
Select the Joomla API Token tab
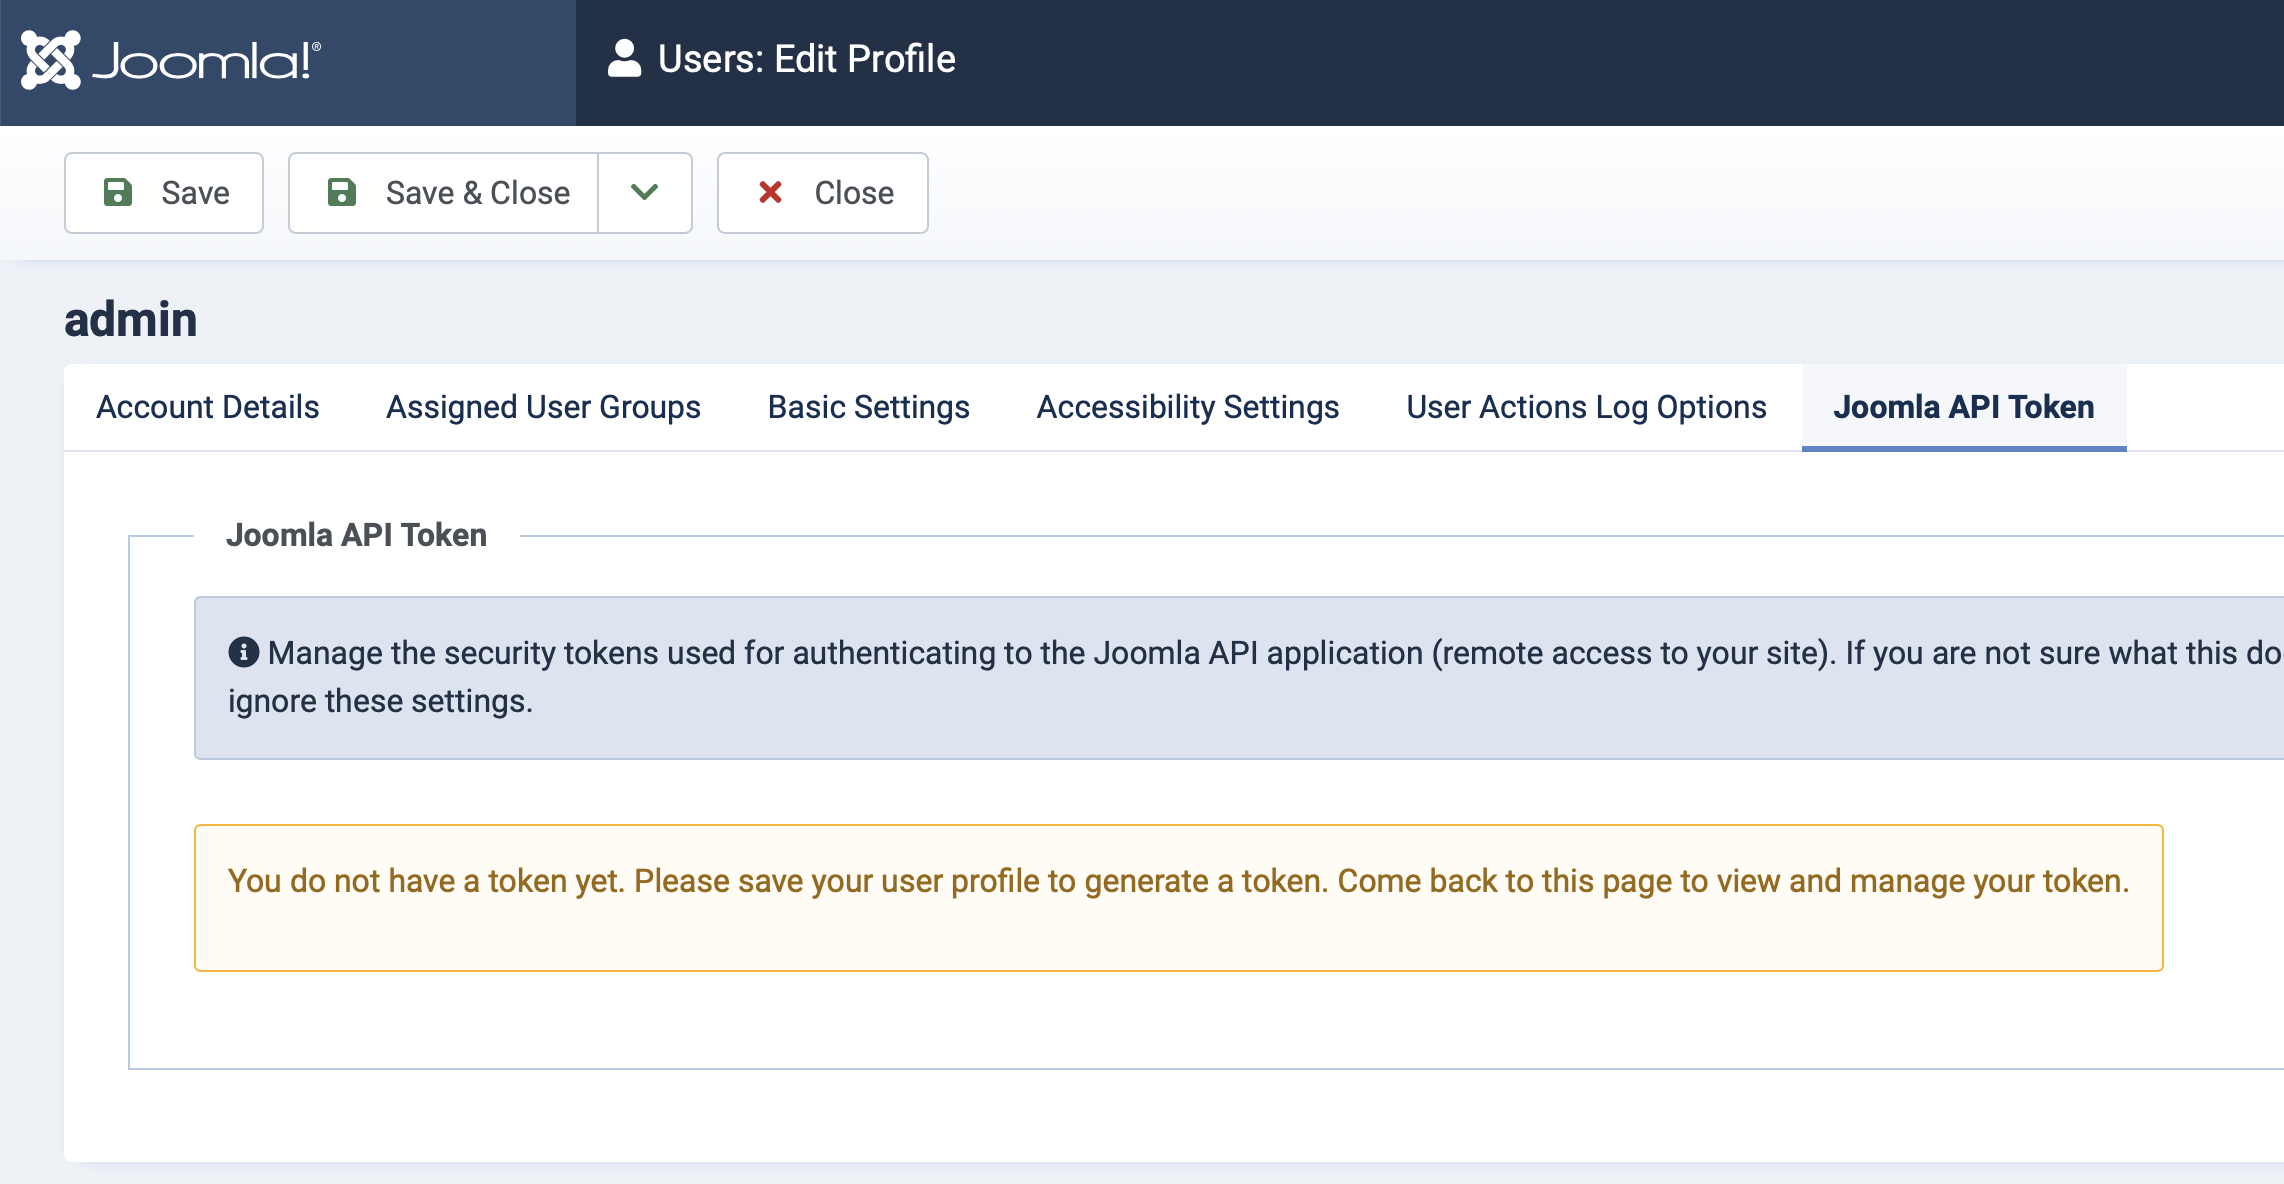(1964, 407)
